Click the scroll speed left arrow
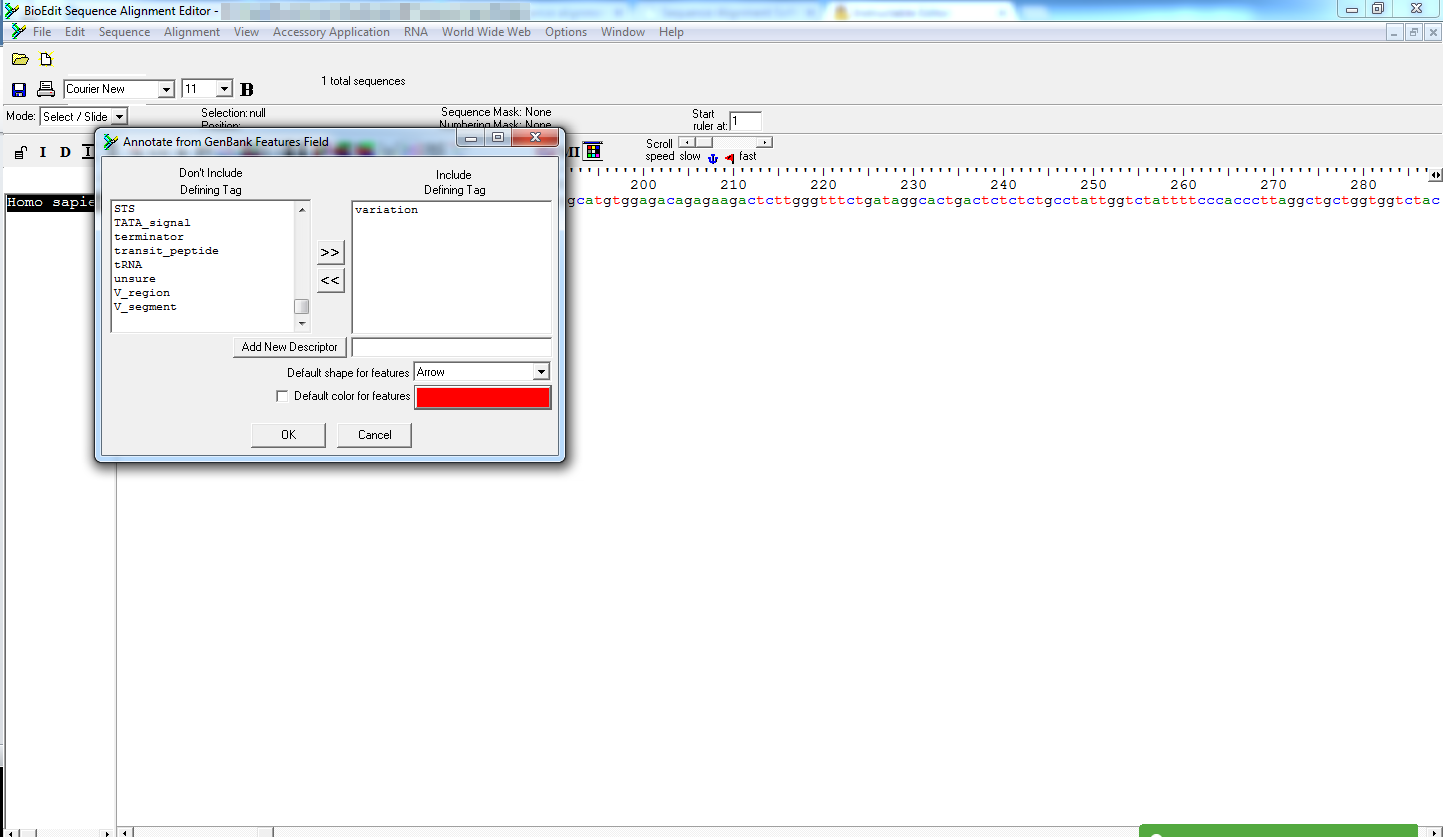The height and width of the screenshot is (837, 1443). (x=686, y=142)
